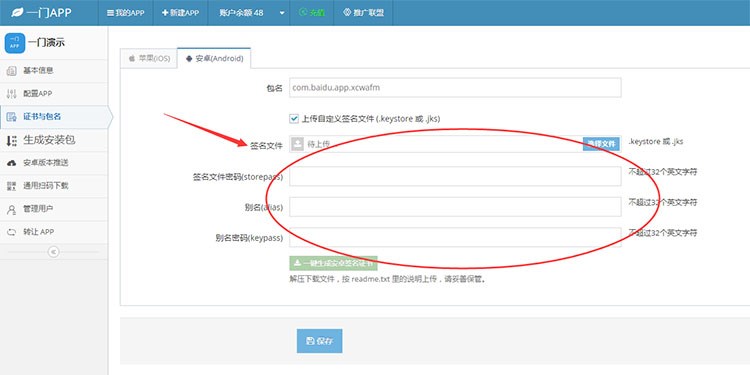Click the 待上传 file upload icon
This screenshot has height=375, width=750.
tap(298, 144)
